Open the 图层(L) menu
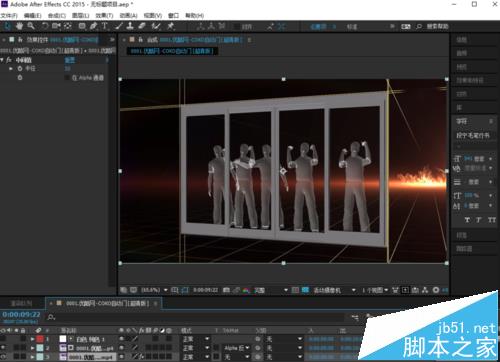The height and width of the screenshot is (362, 500). tap(81, 15)
